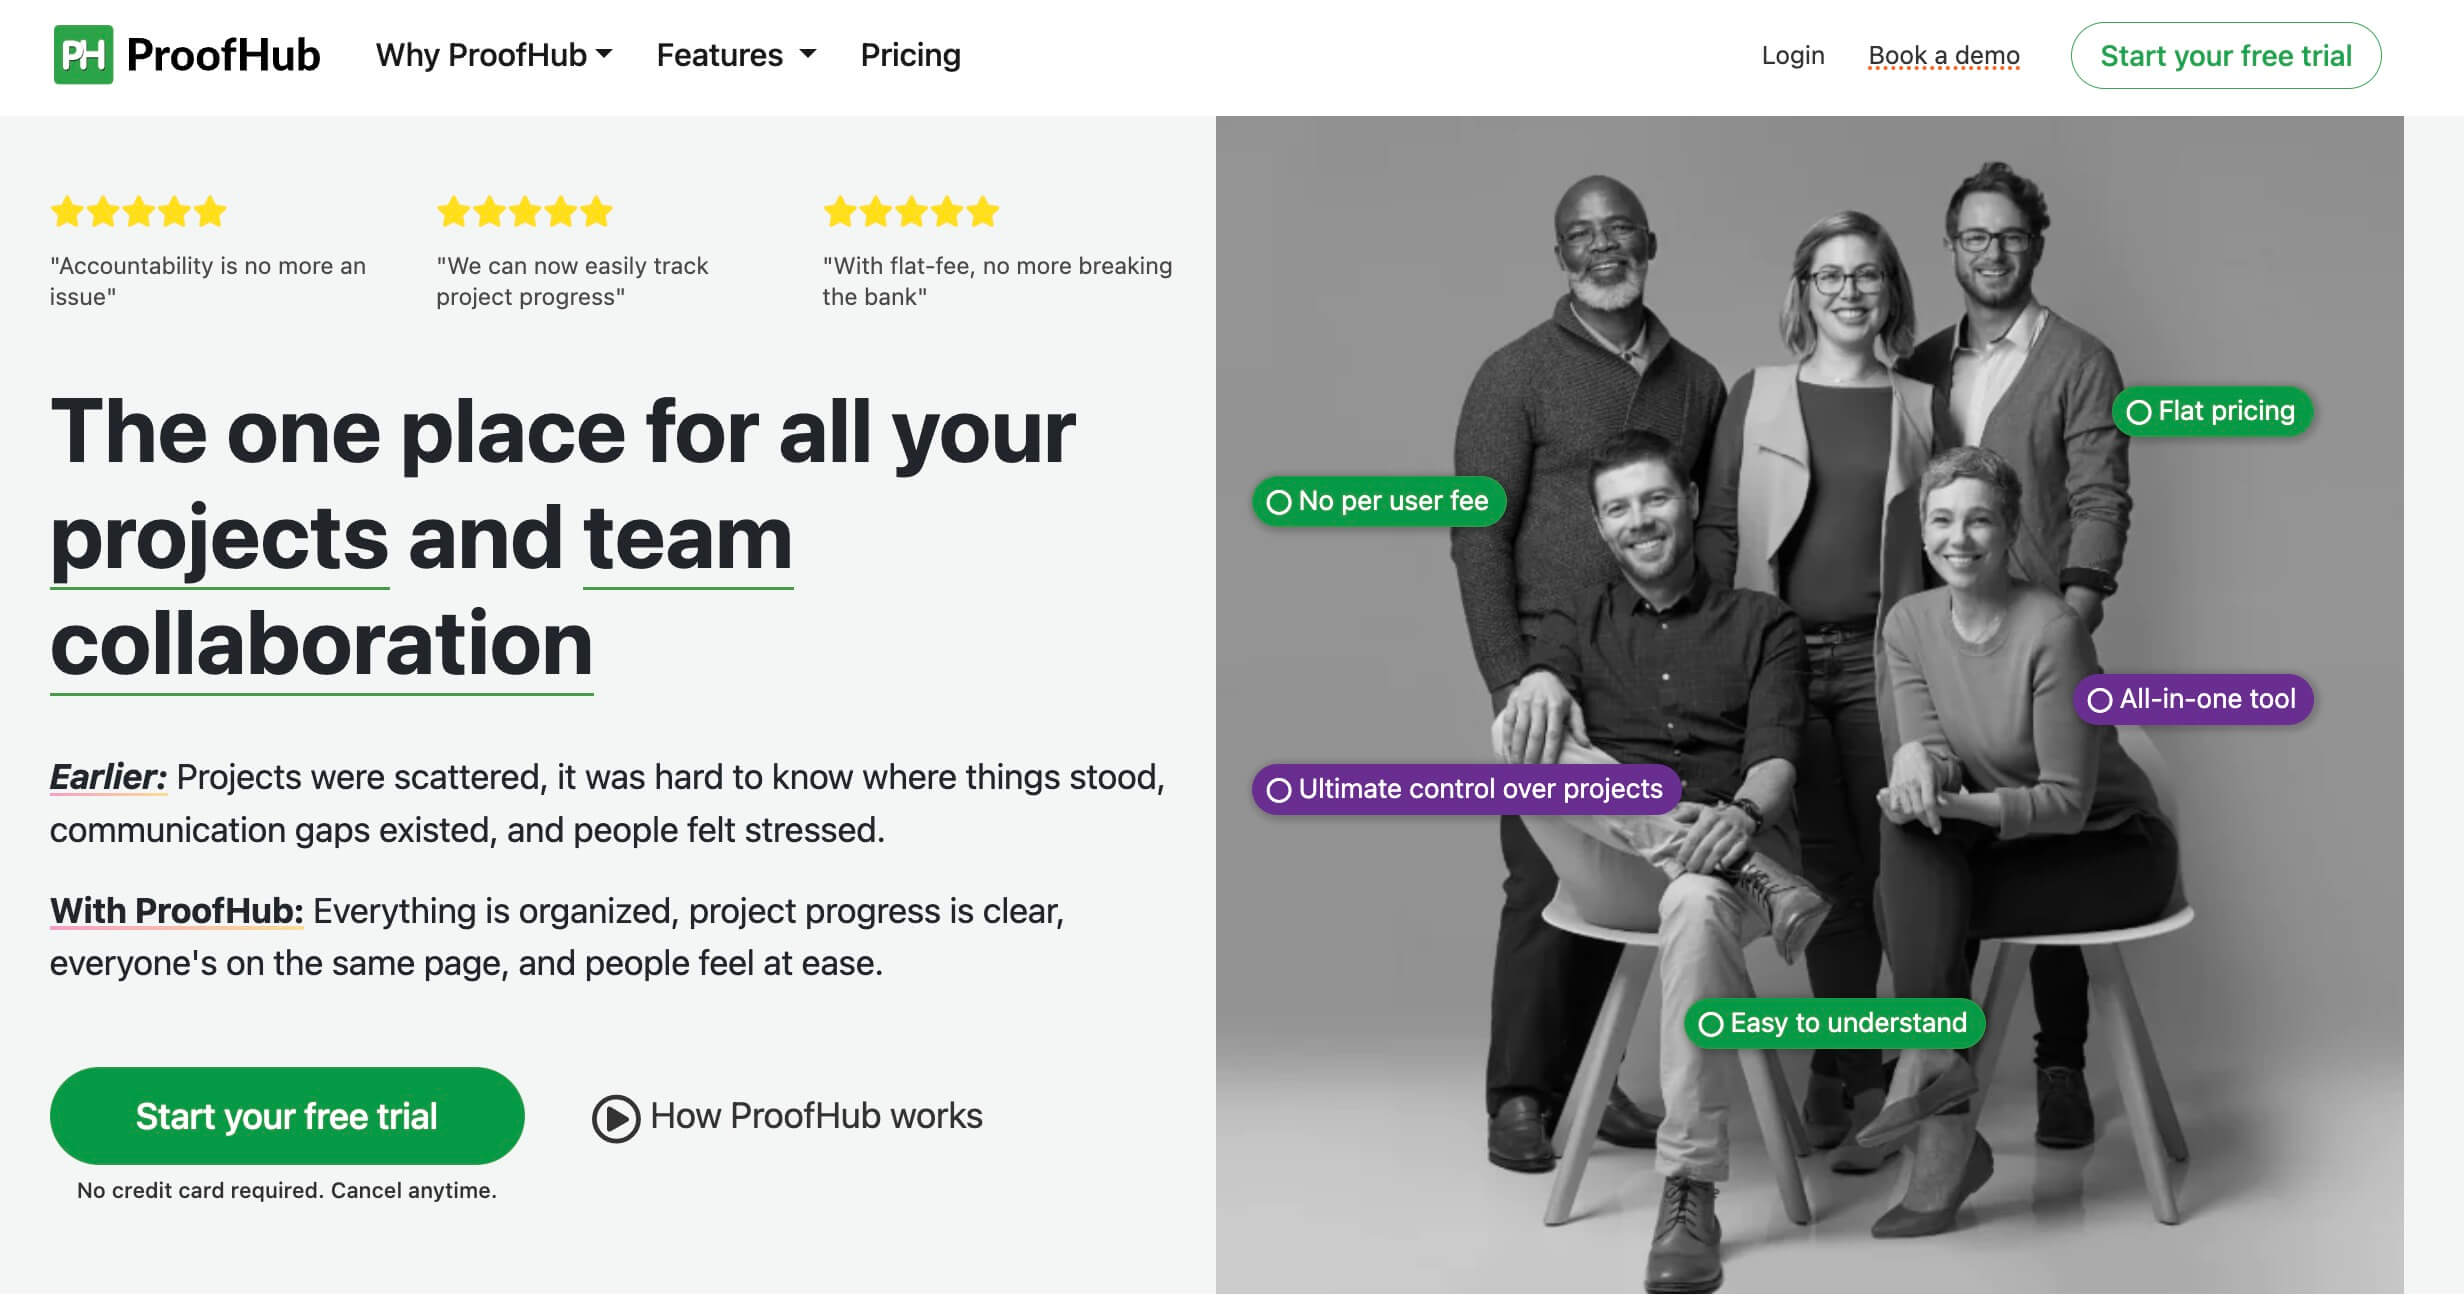Click the solid green Start your free trial button
2464x1300 pixels.
(x=287, y=1116)
